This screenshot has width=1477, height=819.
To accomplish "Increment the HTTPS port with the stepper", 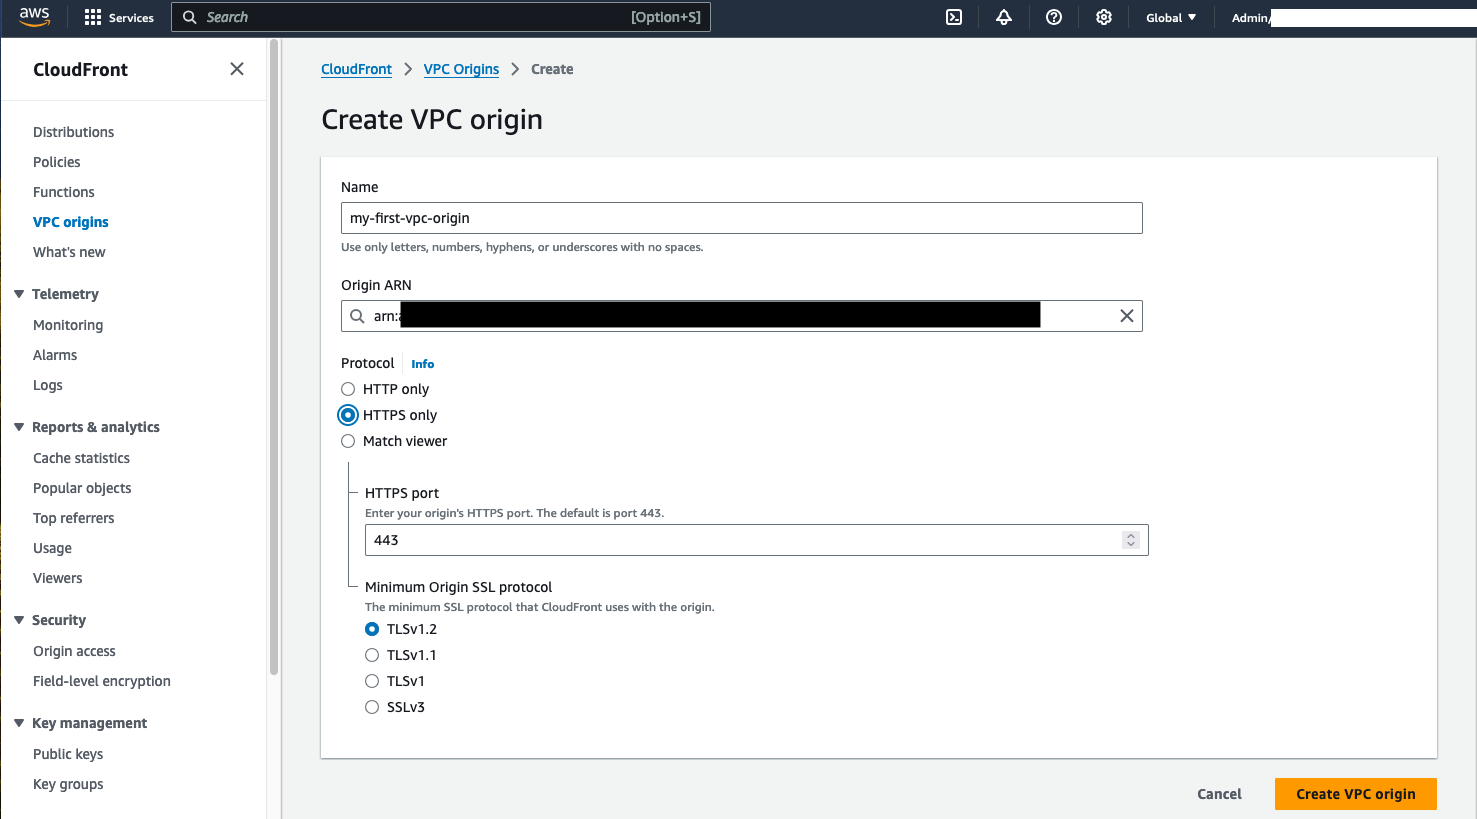I will 1131,535.
